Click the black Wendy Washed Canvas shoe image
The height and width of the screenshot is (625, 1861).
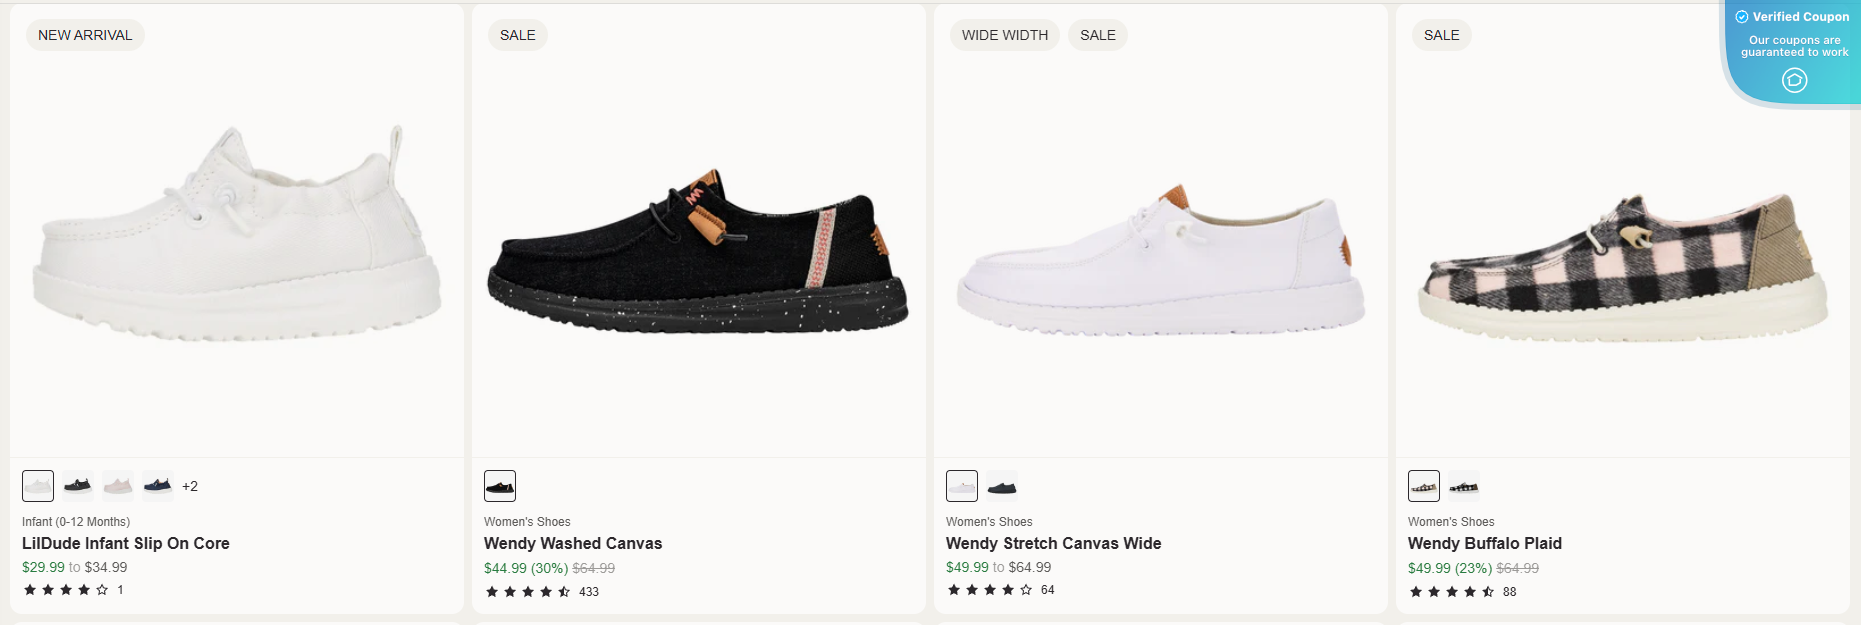[698, 255]
